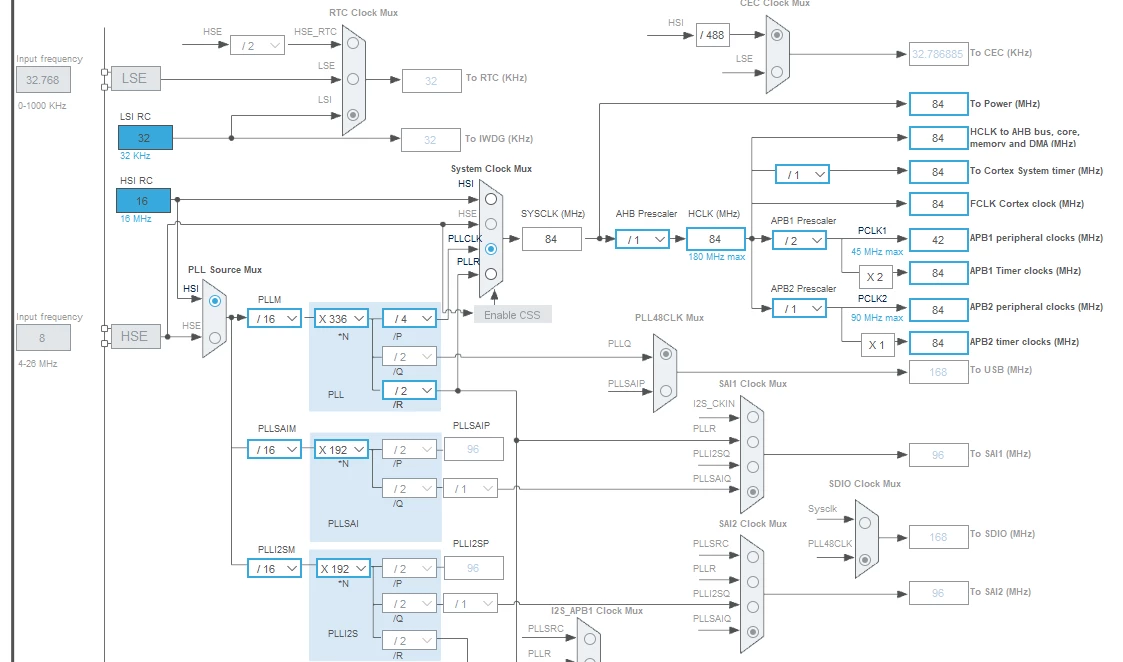This screenshot has height=662, width=1123.
Task: Click the PLLI2SP value box 96
Action: click(473, 568)
